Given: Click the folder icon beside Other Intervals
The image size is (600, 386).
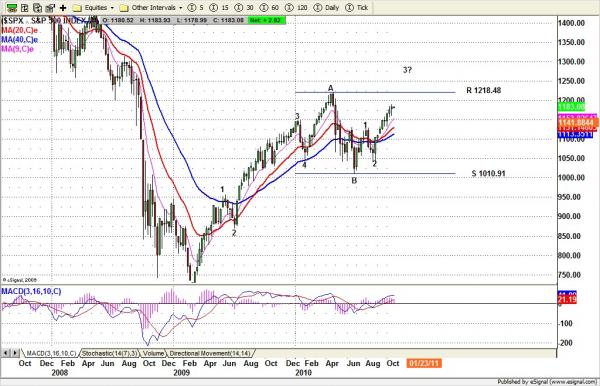Looking at the screenshot, I should coord(124,8).
